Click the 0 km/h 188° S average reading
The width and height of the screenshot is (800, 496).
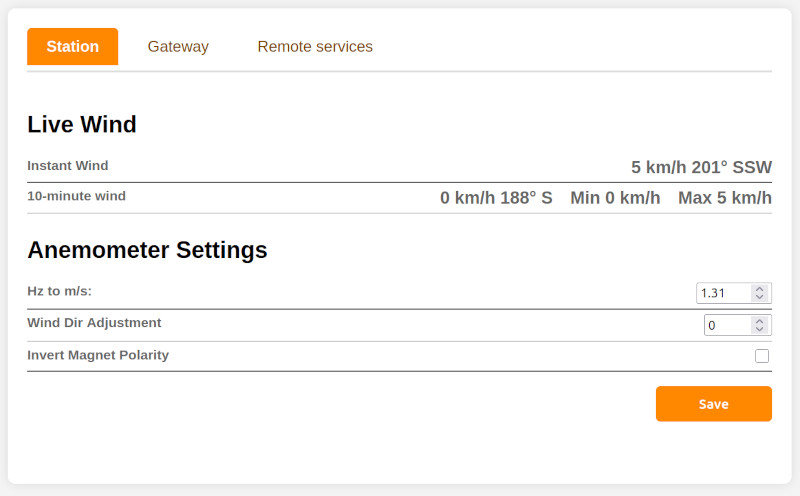coord(496,198)
